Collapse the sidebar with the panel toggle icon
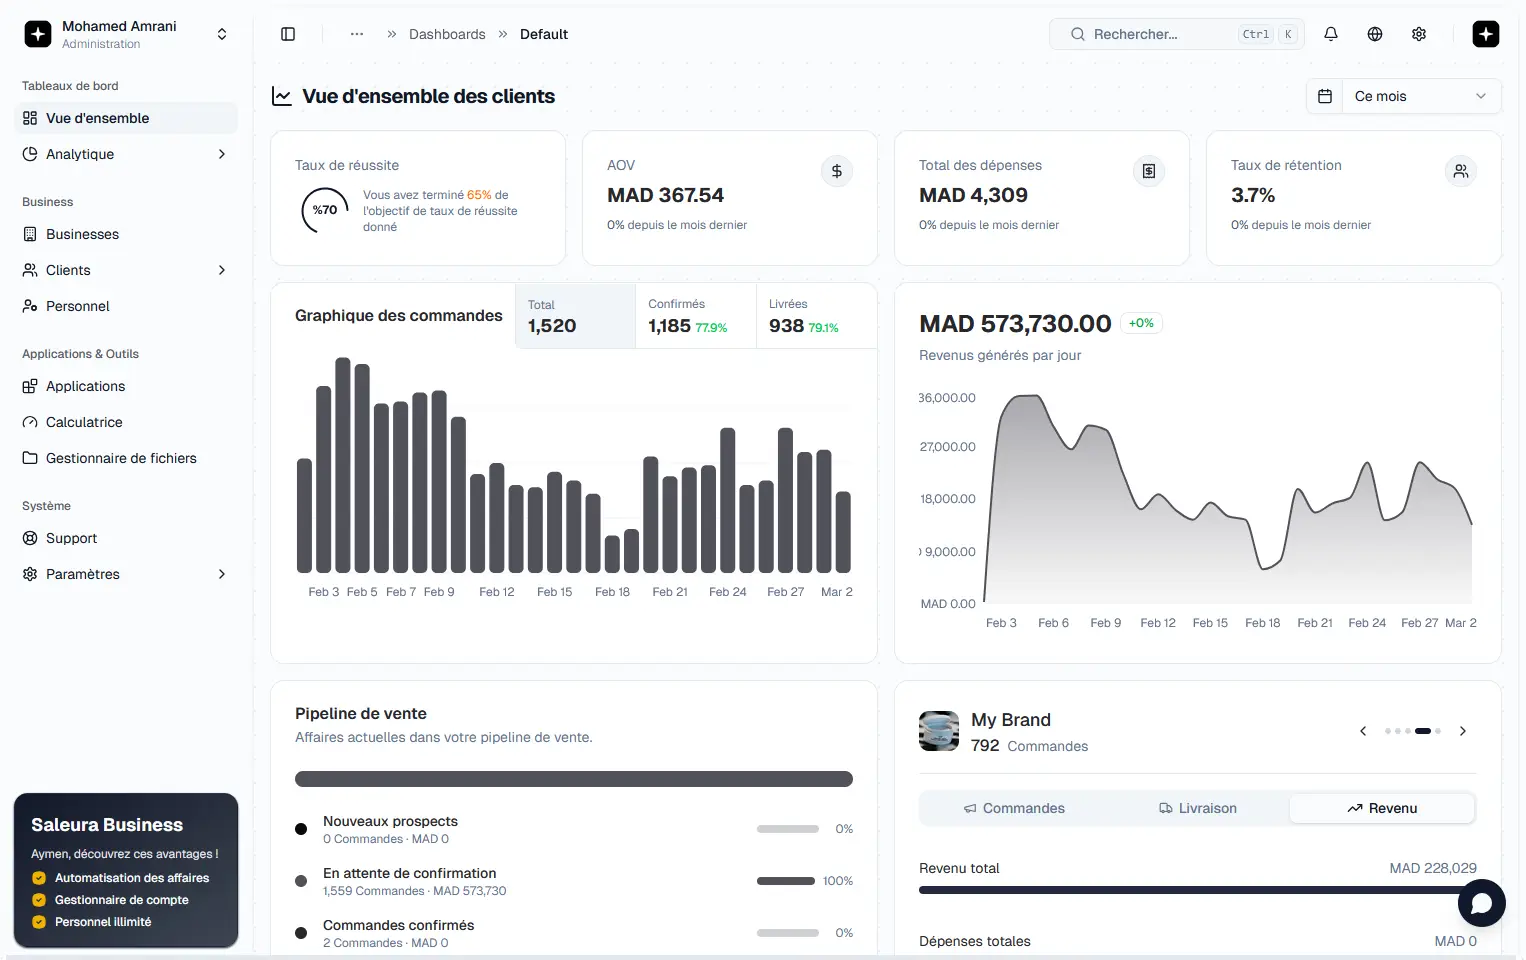This screenshot has width=1526, height=960. [x=288, y=33]
